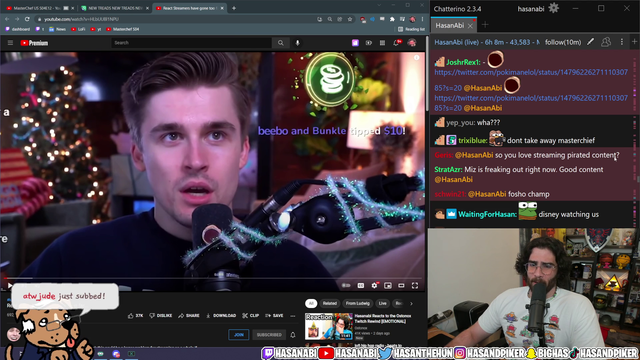
Task: Open Chatterino settings gear icon
Action: pyautogui.click(x=553, y=8)
